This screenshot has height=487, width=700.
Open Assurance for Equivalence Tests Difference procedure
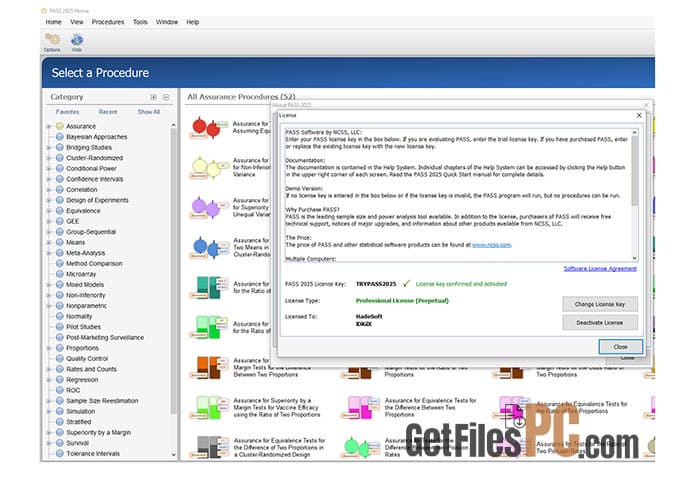tap(430, 408)
